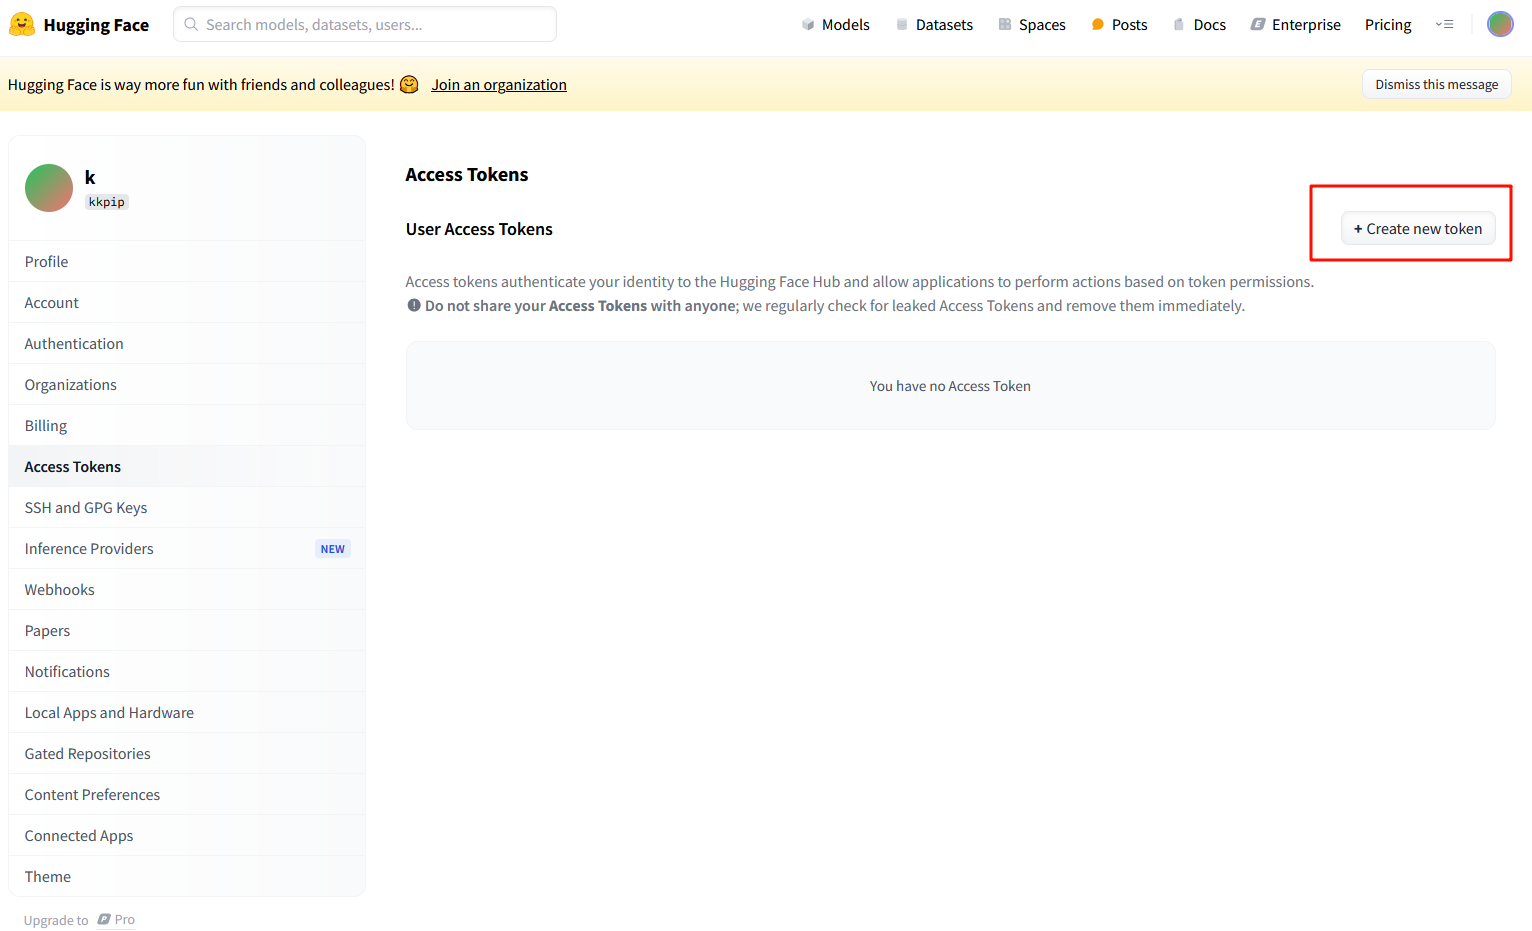Open Webhooks settings
Viewport: 1532px width, 931px height.
coord(187,589)
